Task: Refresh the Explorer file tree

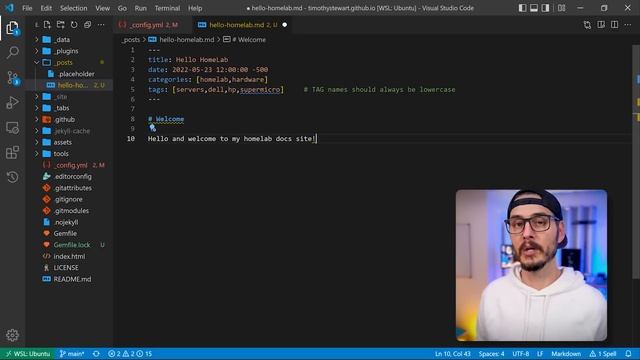Action: click(74, 25)
